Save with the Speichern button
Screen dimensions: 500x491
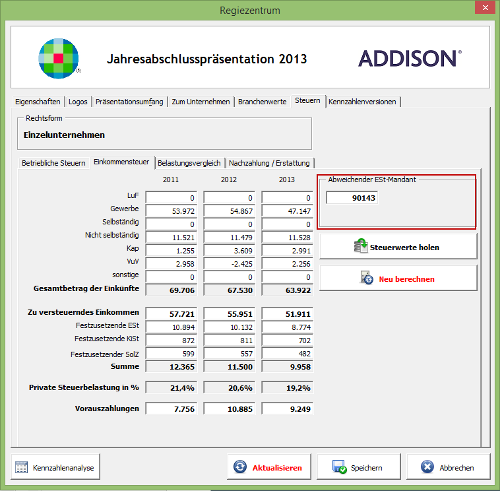359,467
